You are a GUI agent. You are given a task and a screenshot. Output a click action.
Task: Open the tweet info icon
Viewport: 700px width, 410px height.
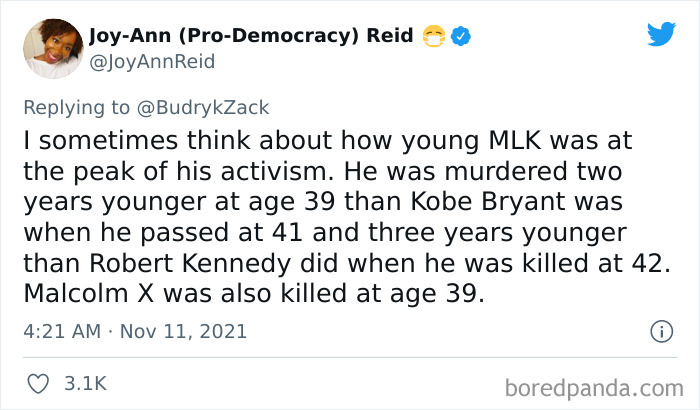(660, 330)
